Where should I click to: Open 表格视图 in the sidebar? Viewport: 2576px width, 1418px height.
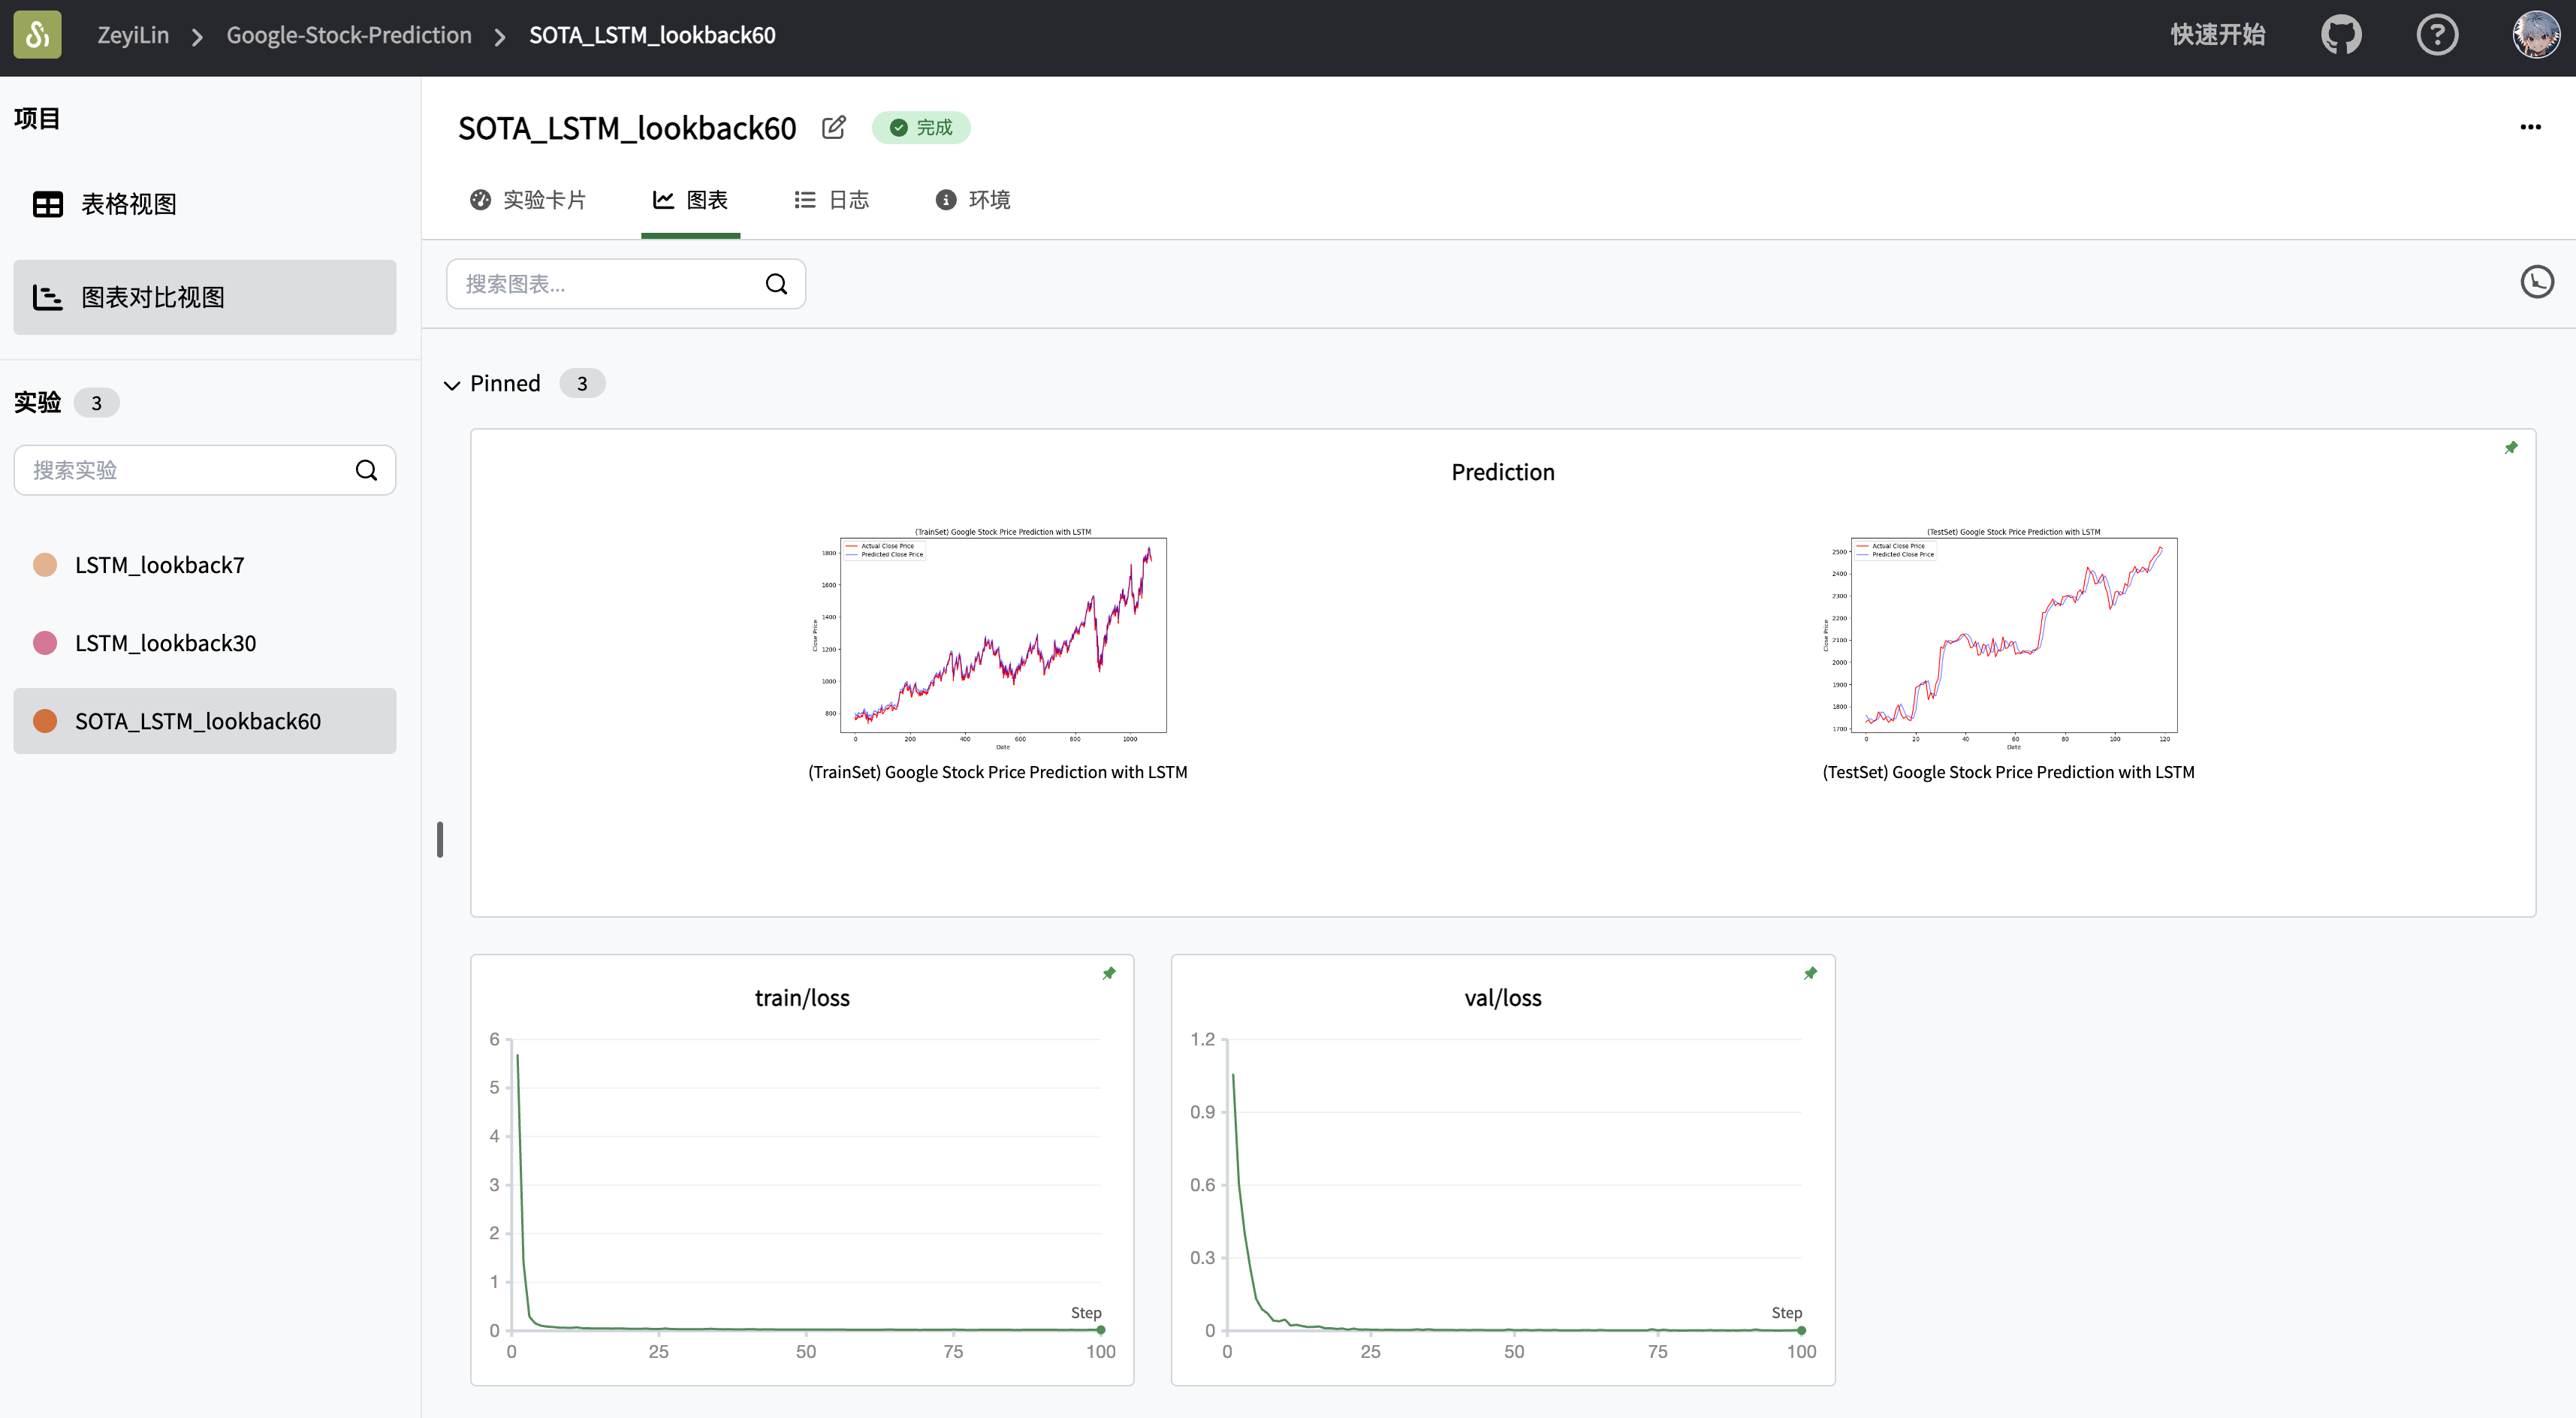tap(128, 204)
